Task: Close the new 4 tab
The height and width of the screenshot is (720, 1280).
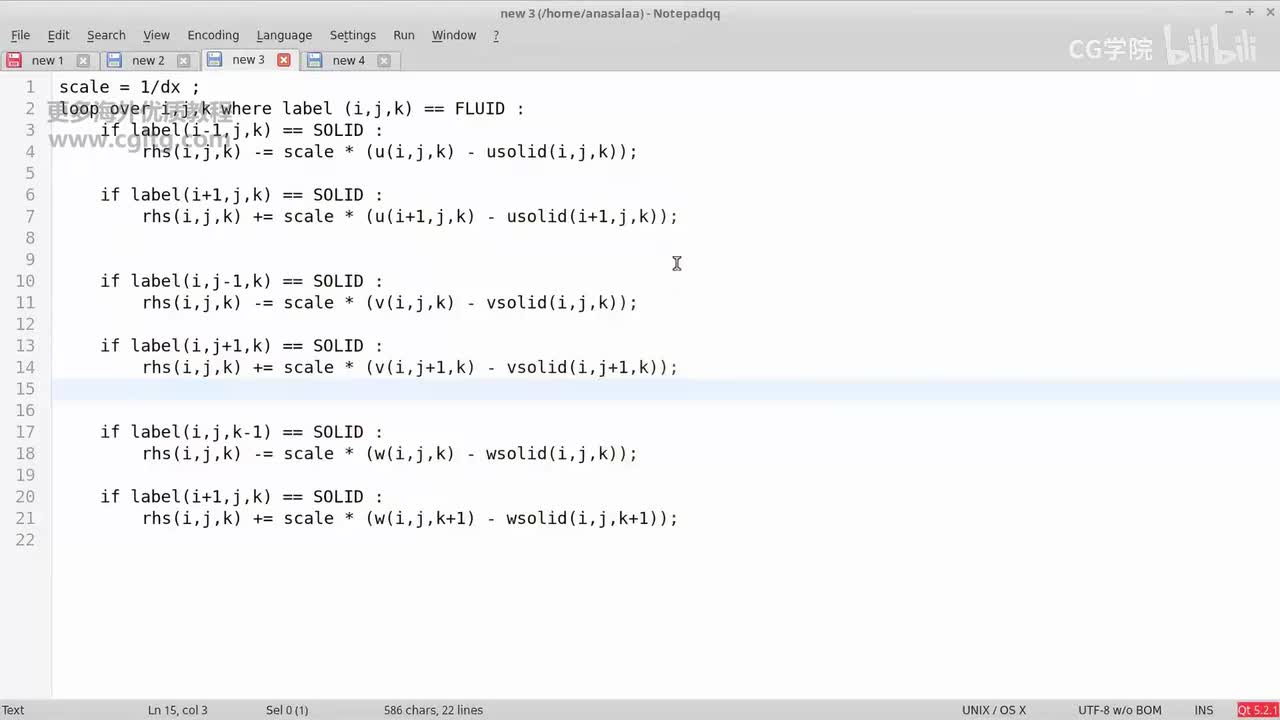Action: [x=384, y=61]
